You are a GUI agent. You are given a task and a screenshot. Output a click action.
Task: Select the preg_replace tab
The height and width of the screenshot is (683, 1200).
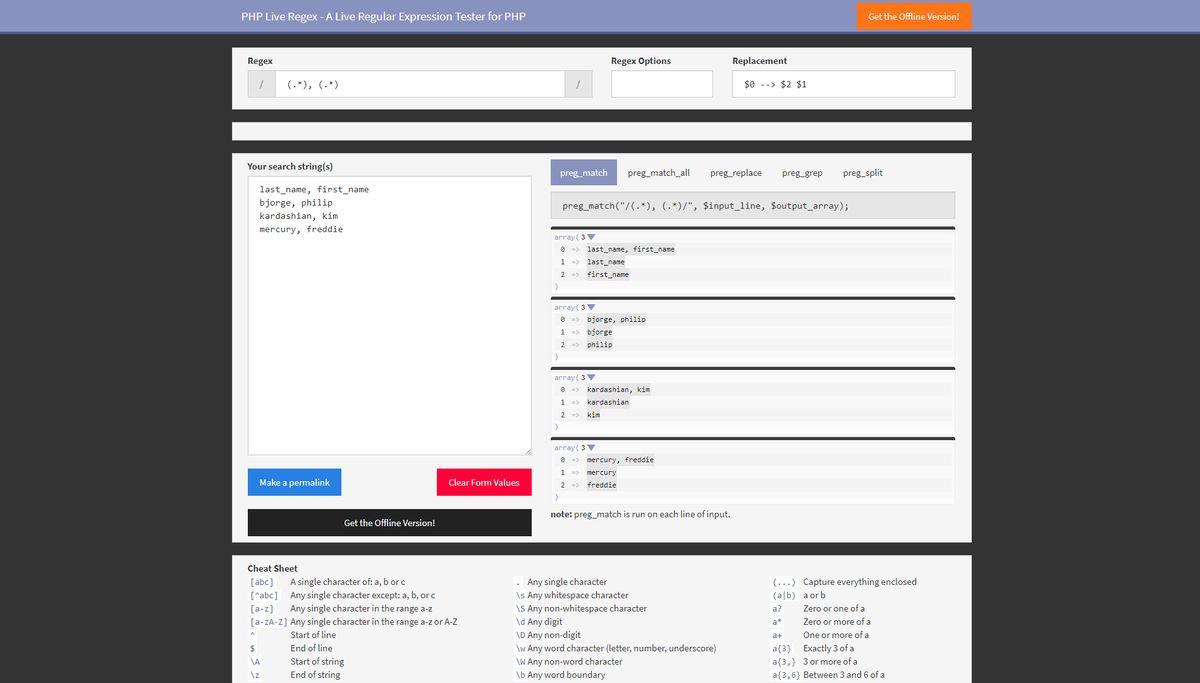pos(735,173)
